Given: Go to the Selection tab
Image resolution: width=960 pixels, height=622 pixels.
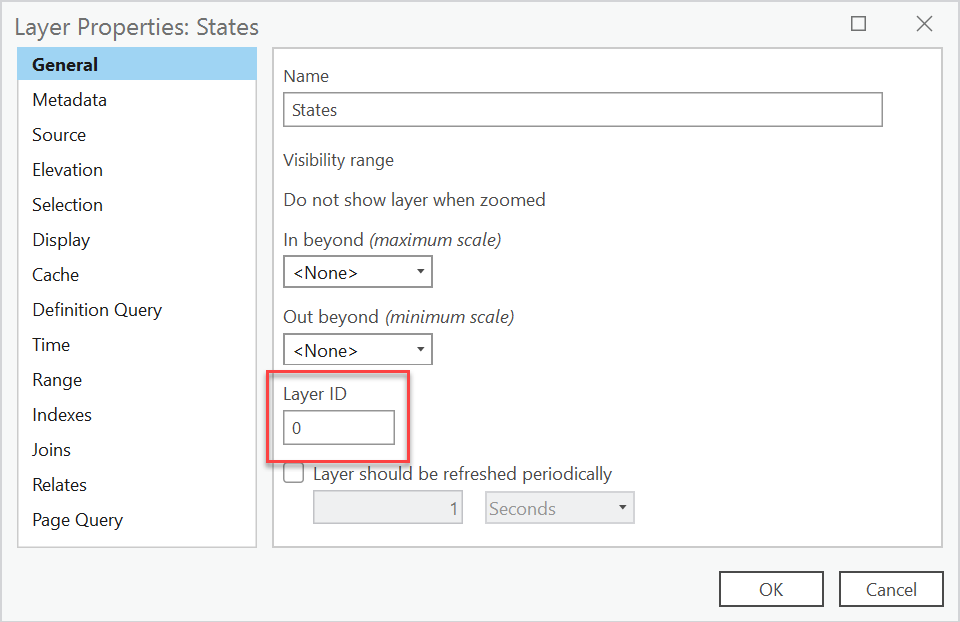Looking at the screenshot, I should (x=67, y=205).
